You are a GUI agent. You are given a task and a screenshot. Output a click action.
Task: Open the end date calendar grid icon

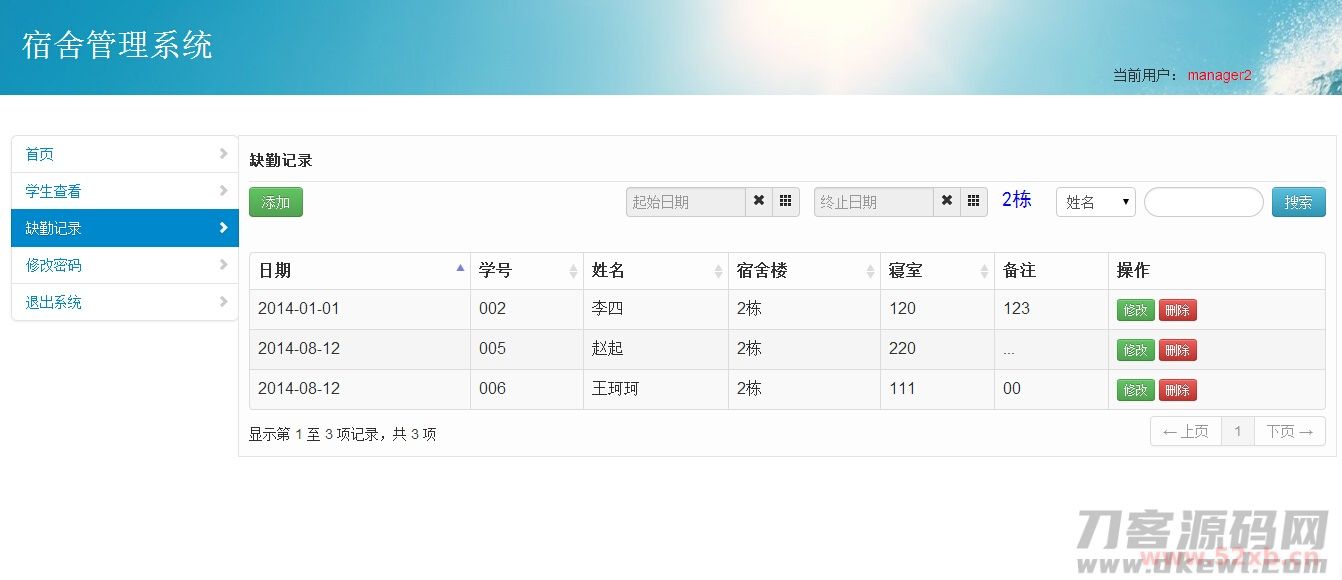click(x=974, y=202)
